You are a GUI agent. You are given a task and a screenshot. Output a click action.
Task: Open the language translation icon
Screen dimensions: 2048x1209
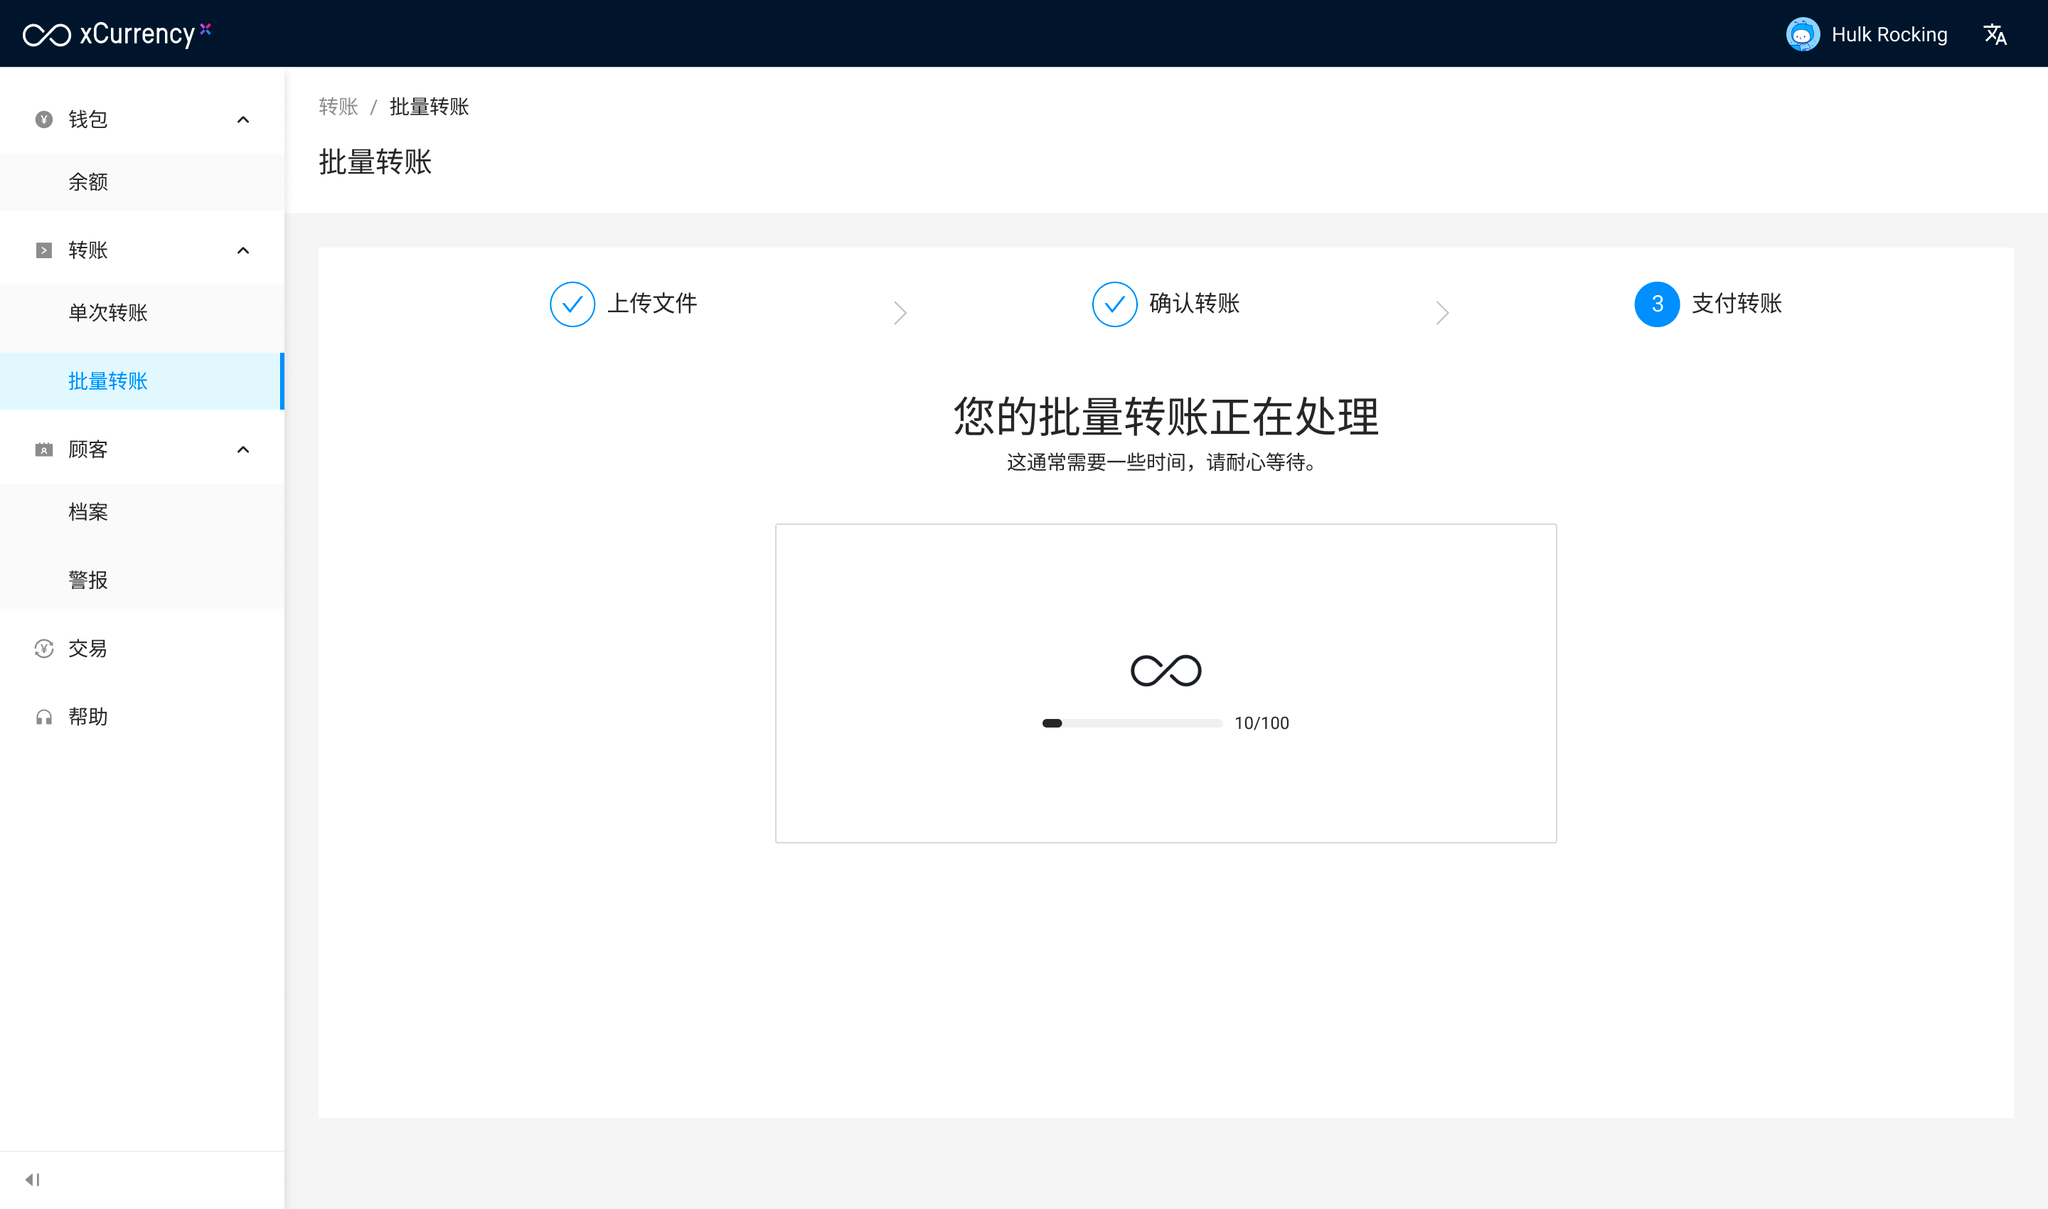point(1995,35)
